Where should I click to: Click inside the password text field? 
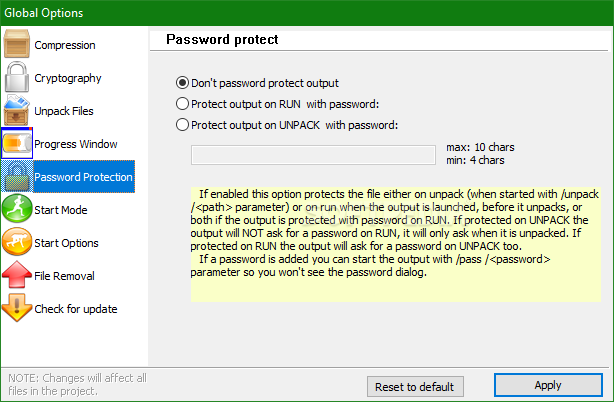[x=313, y=155]
